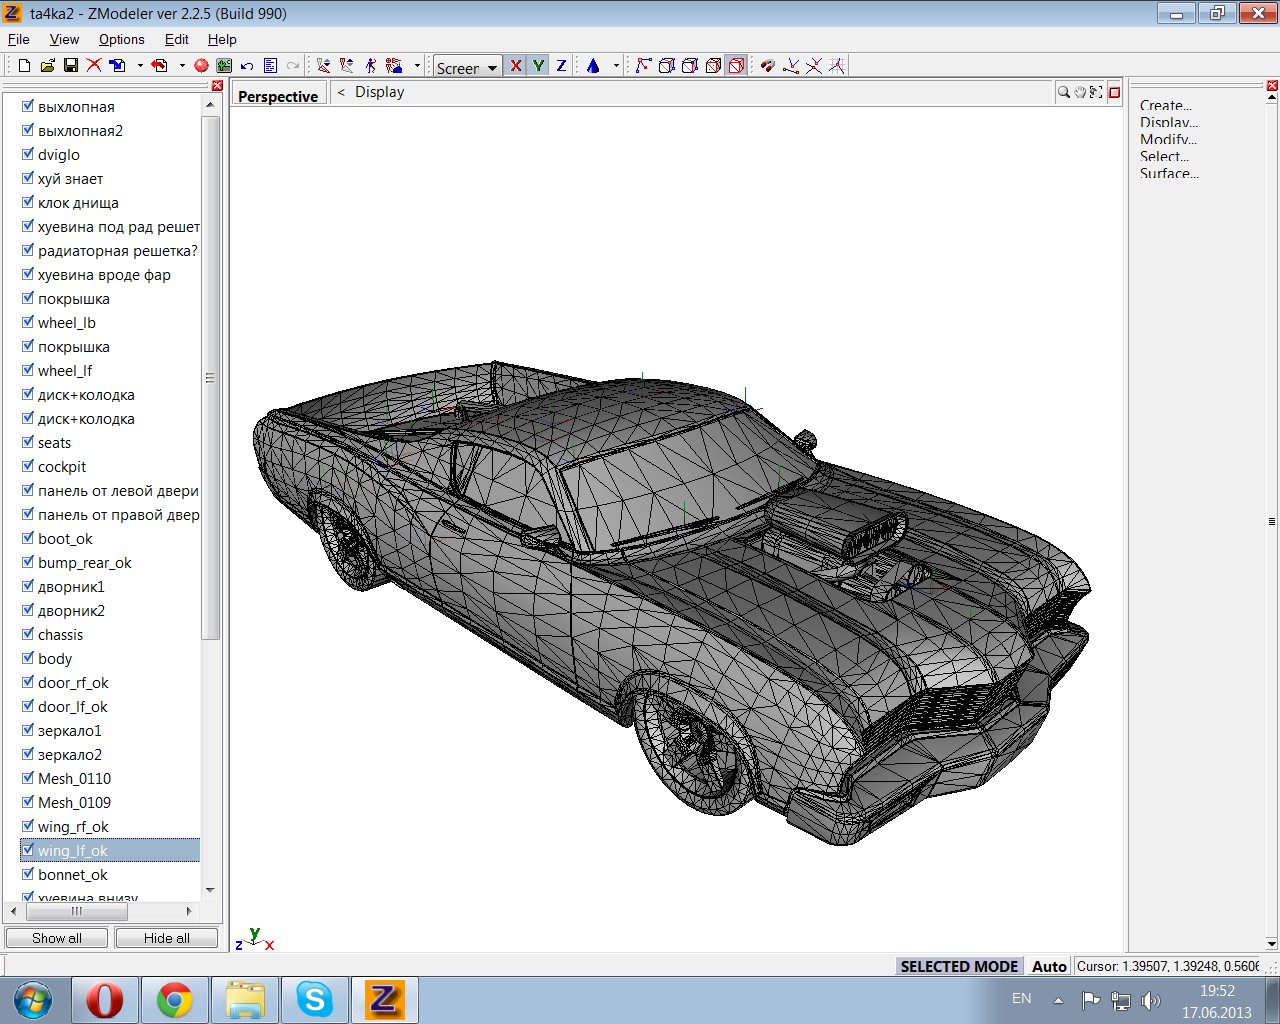The height and width of the screenshot is (1024, 1280).
Task: Toggle the bonnet_ok object checkbox
Action: pyautogui.click(x=28, y=874)
